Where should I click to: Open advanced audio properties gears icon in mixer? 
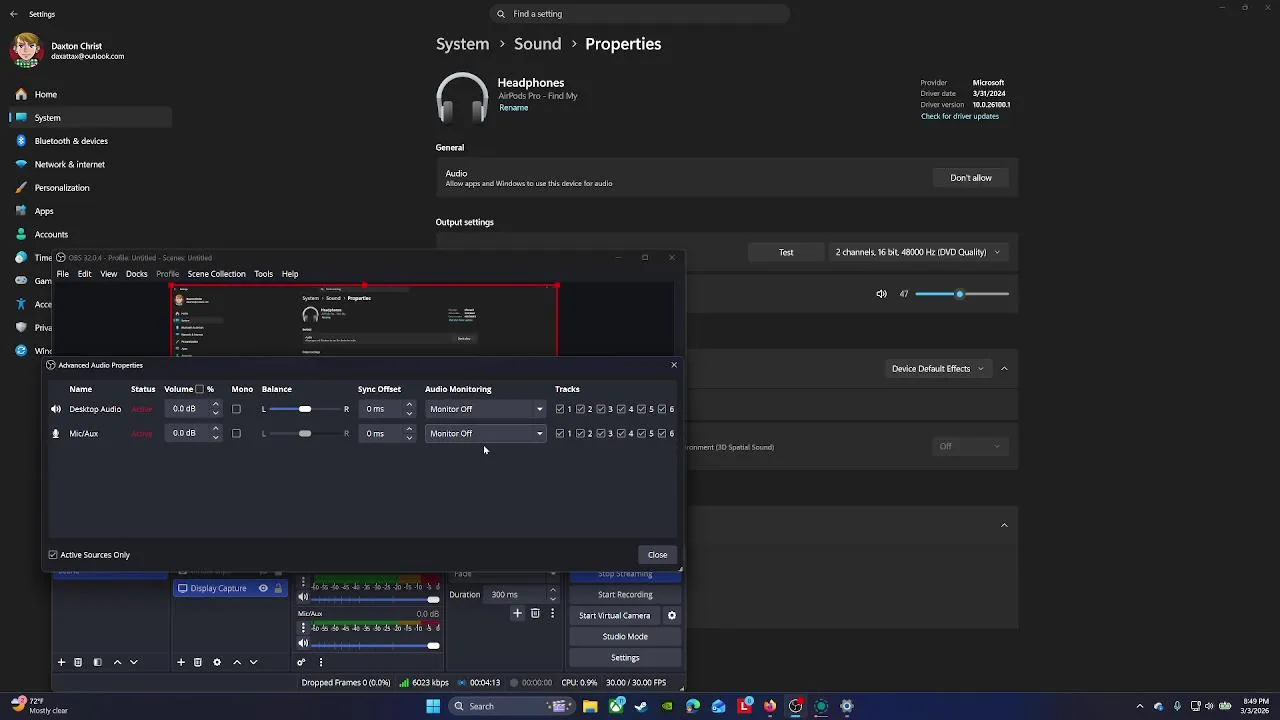(301, 662)
